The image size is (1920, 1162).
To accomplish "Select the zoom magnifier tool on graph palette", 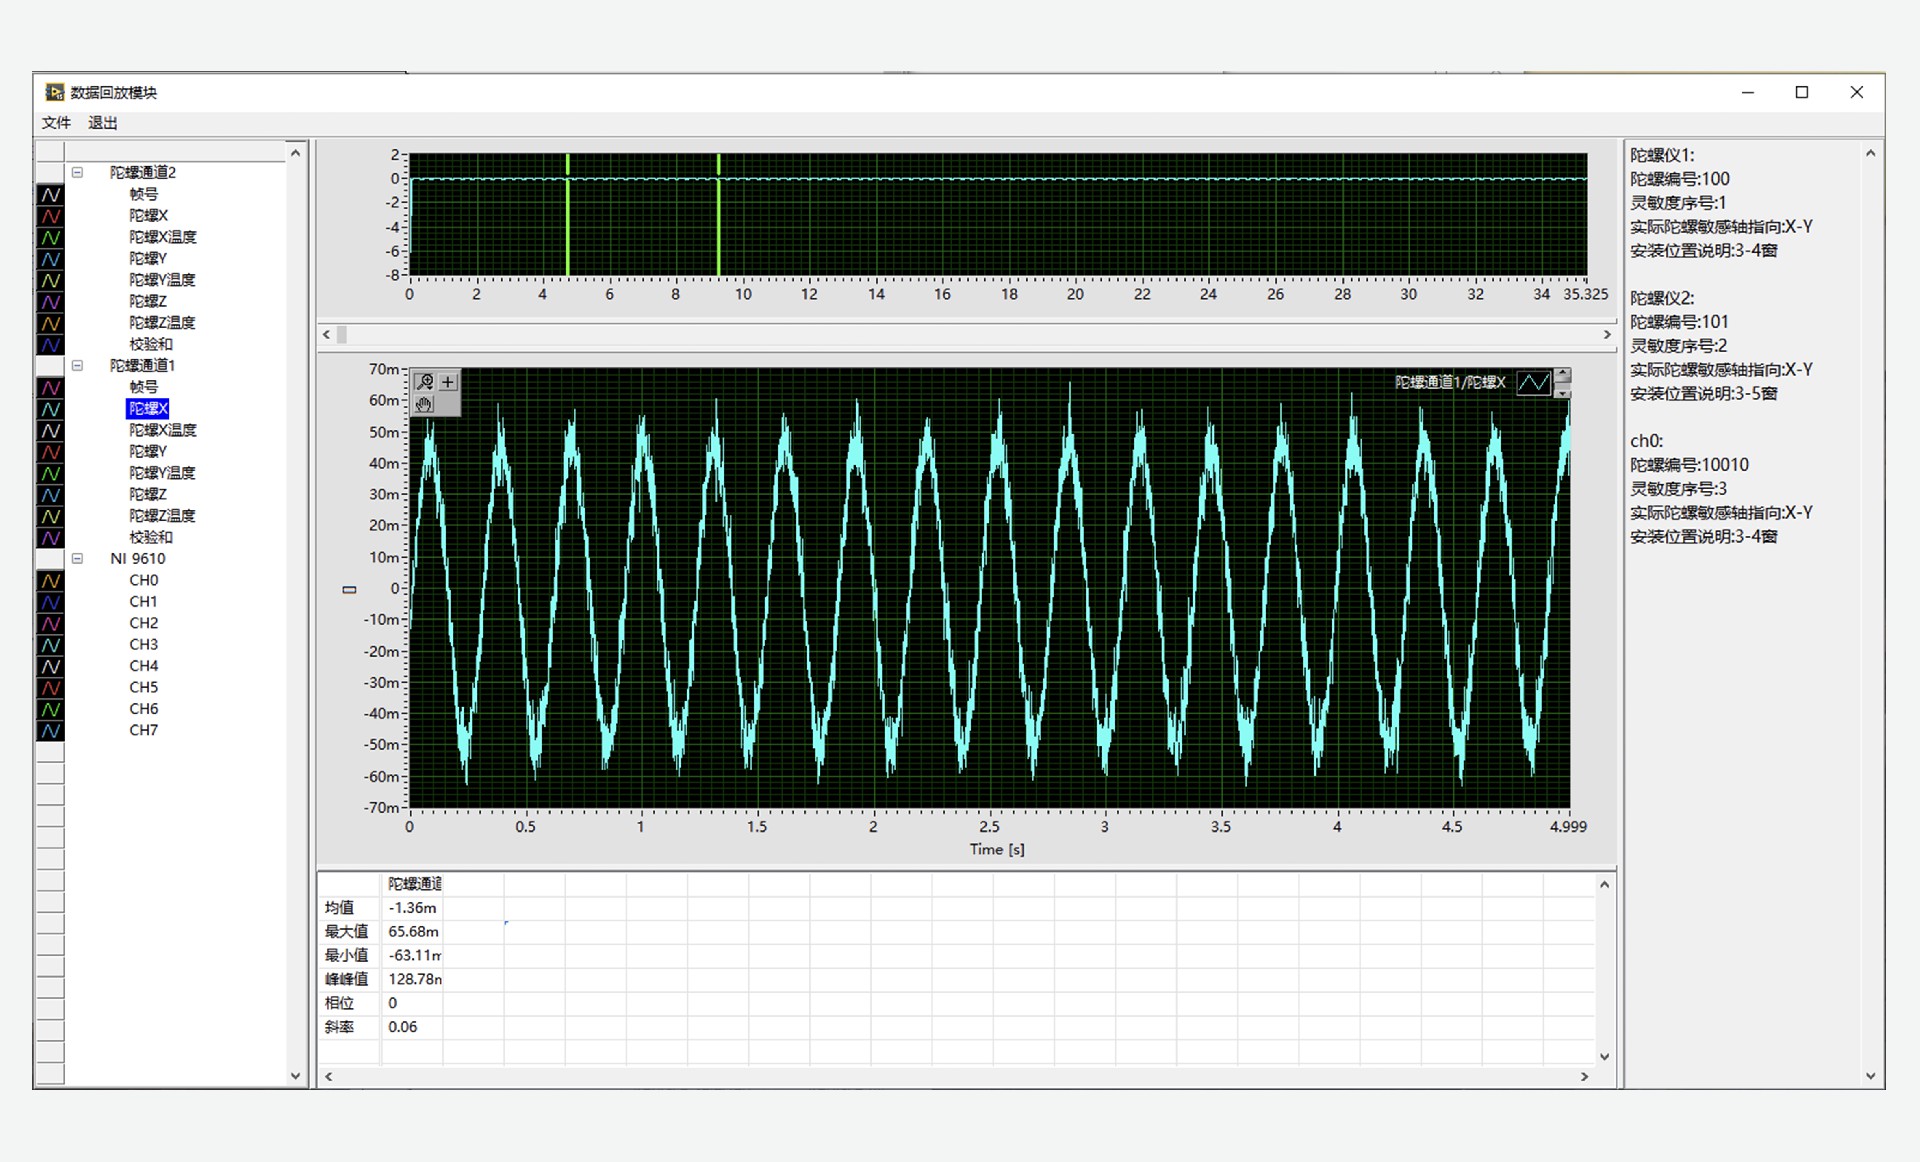I will pyautogui.click(x=425, y=382).
